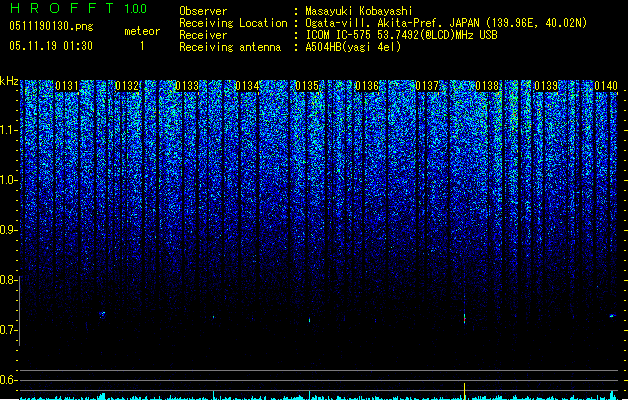
Task: Click the HROFFT 1.0.0 title text
Action: [x=78, y=8]
